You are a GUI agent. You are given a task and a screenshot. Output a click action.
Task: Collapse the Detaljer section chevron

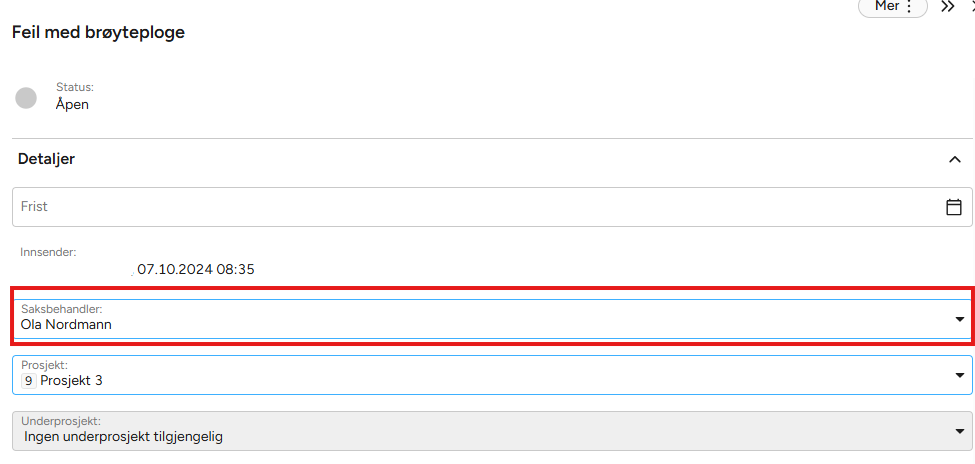(954, 159)
